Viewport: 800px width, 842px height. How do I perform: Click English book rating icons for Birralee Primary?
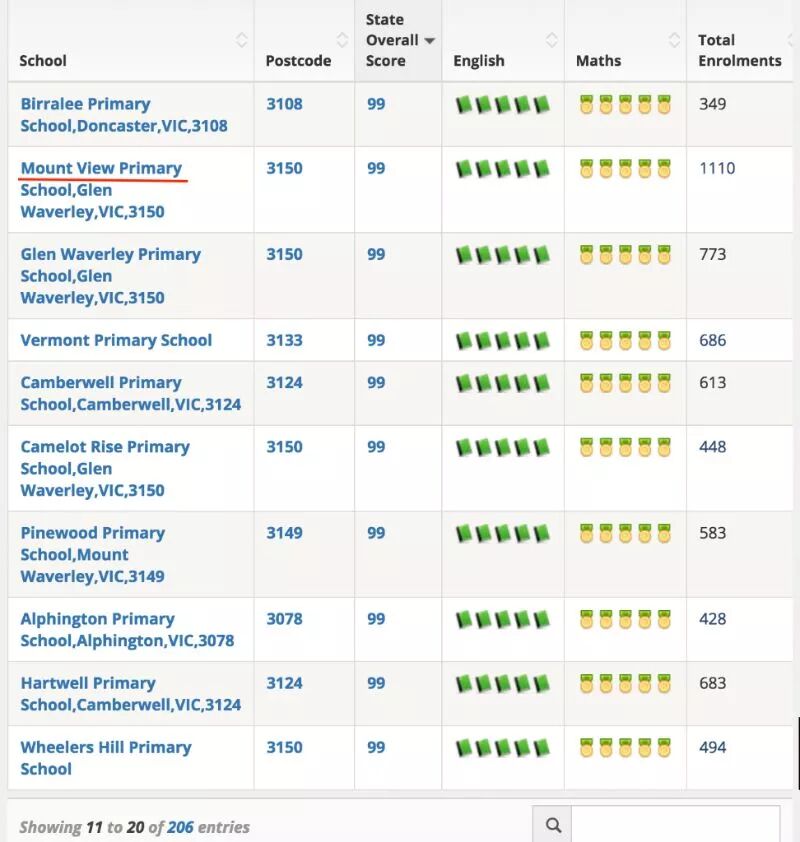pyautogui.click(x=503, y=104)
